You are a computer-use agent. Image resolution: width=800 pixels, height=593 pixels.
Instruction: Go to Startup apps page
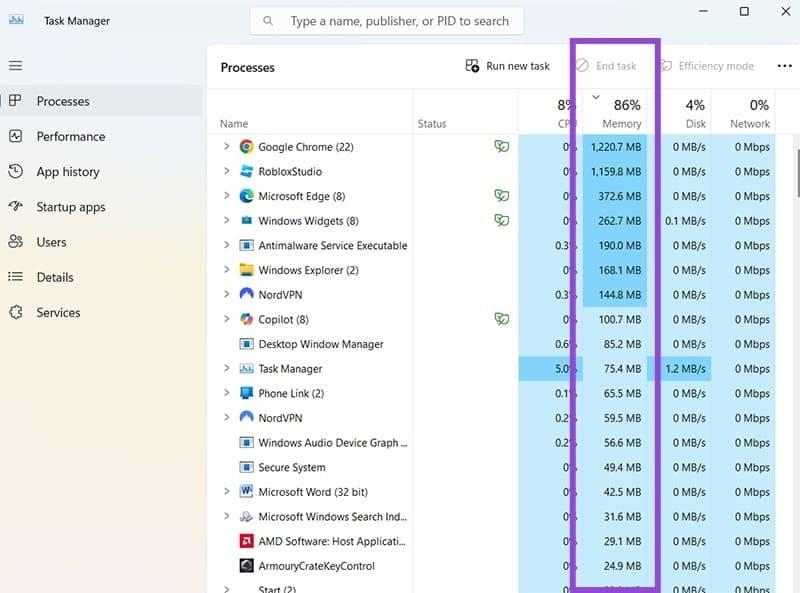(102, 207)
